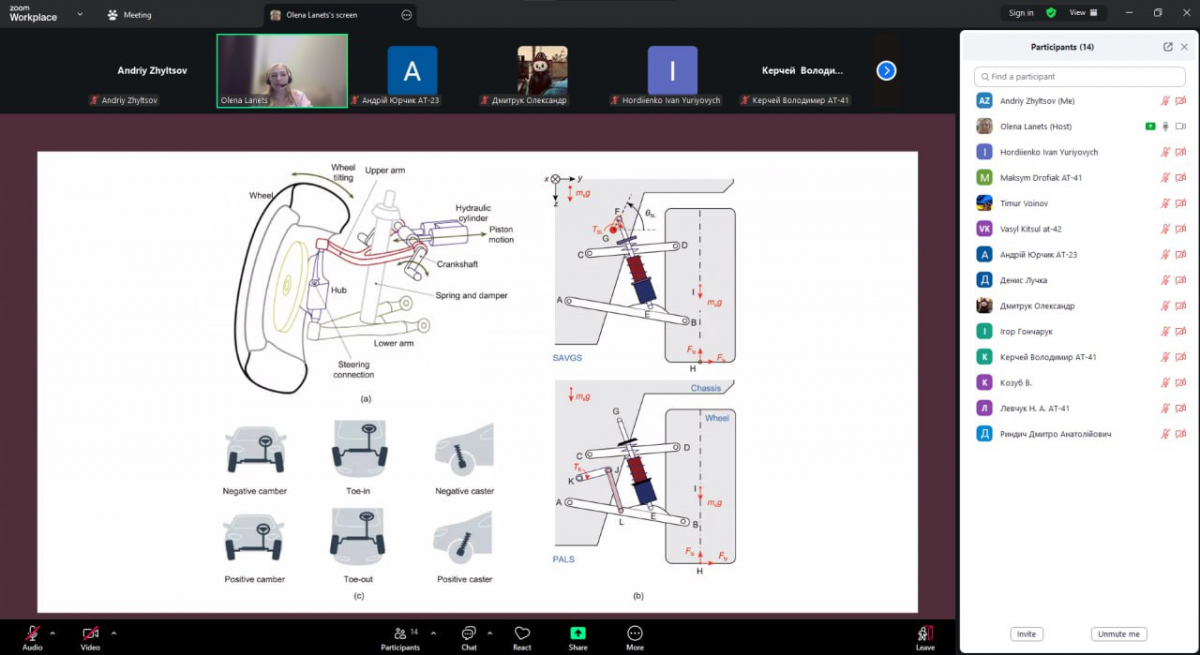Show next participants with the blue arrow

886,71
